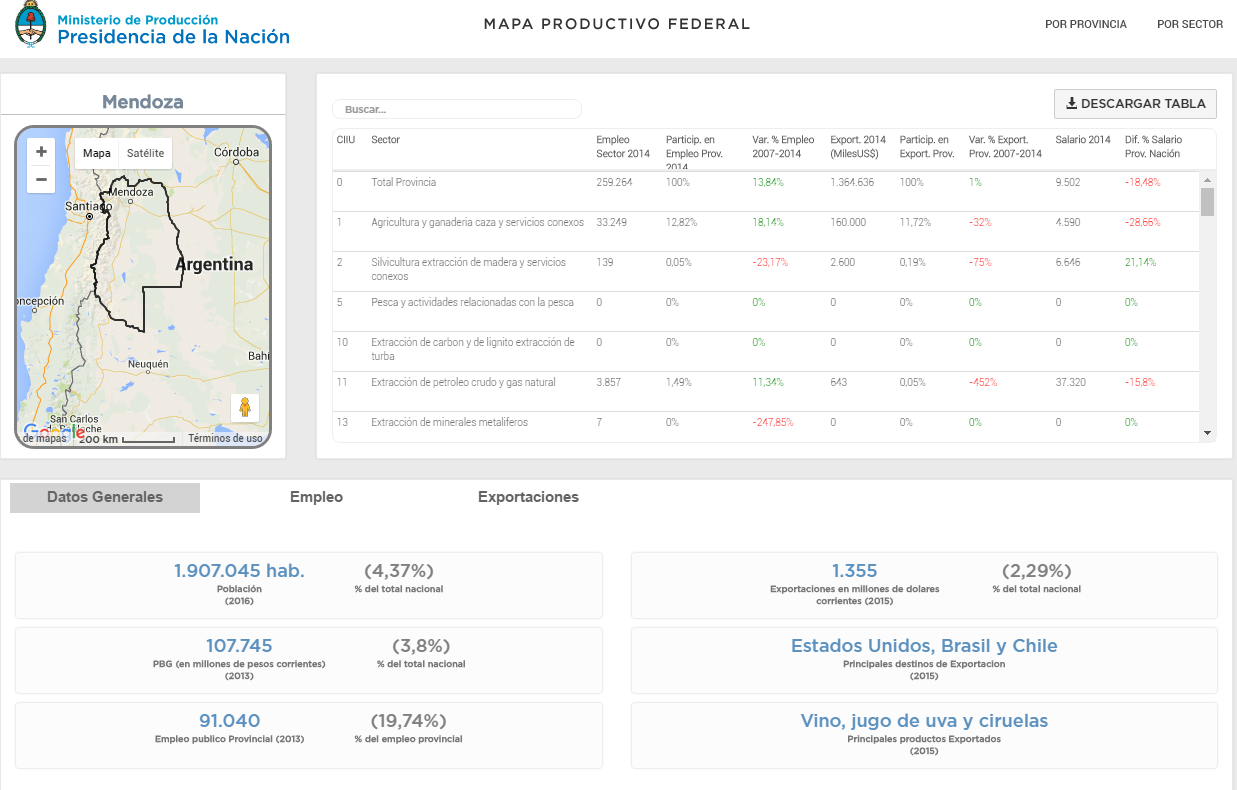Zoom in on the map
Screen dimensions: 1237x790
[x=41, y=152]
